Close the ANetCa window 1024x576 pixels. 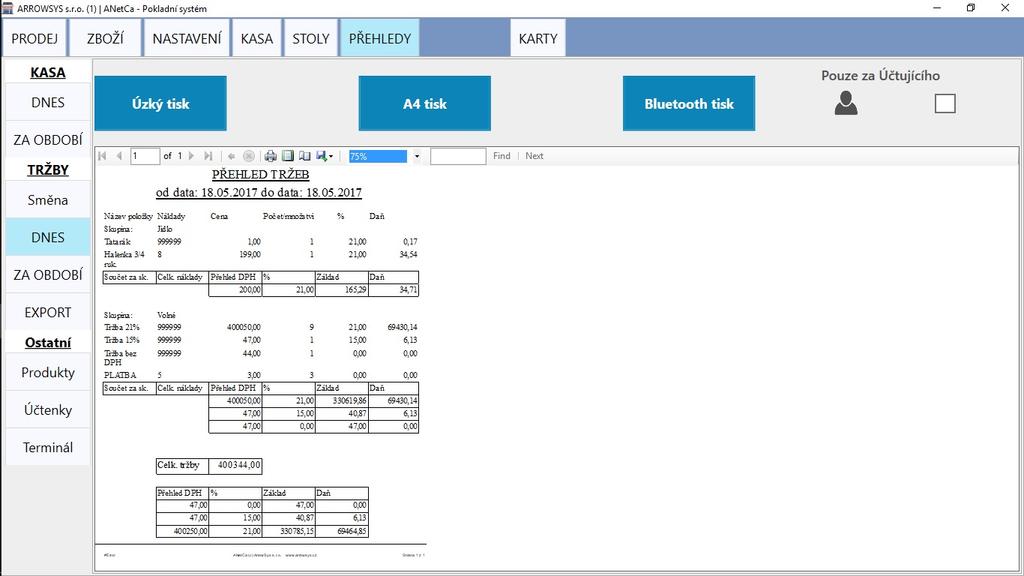[1005, 8]
